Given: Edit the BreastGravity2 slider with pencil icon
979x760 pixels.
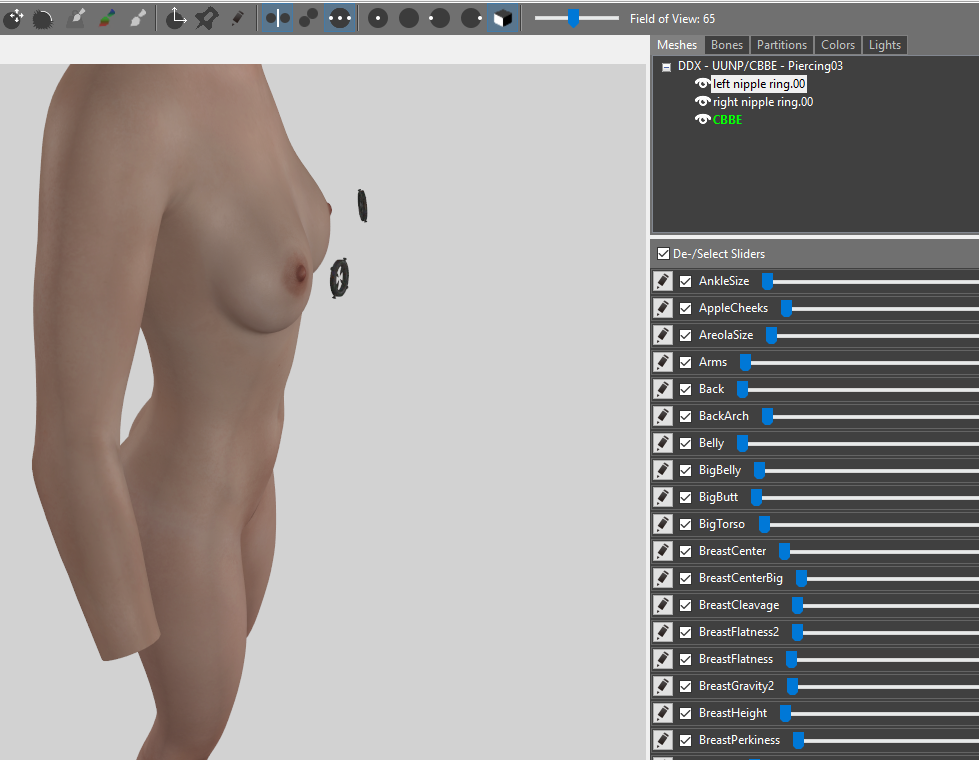Looking at the screenshot, I should [663, 686].
